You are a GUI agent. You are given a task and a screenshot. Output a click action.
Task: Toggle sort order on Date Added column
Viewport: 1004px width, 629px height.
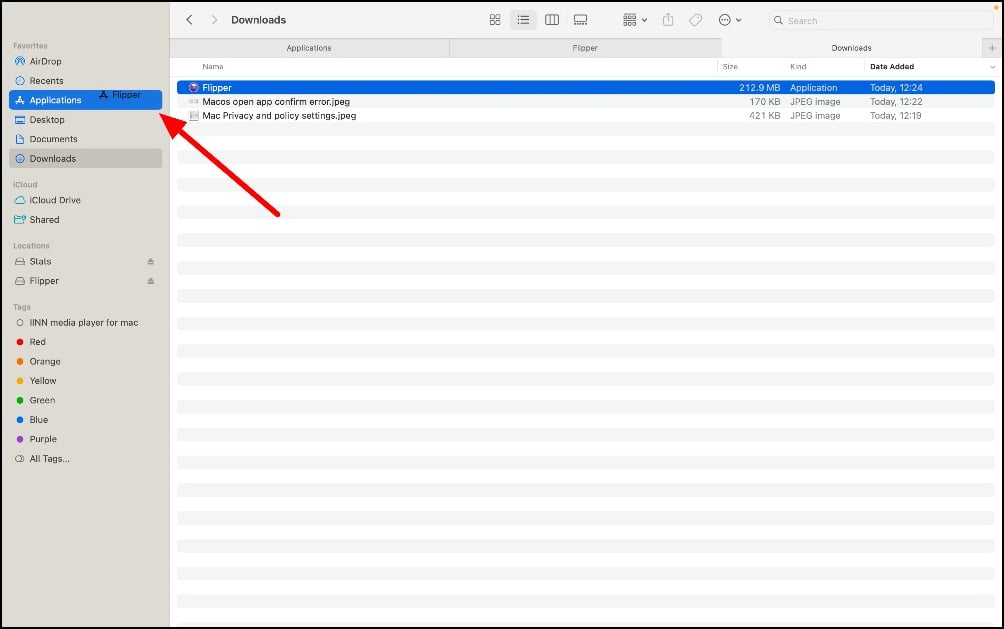(990, 67)
